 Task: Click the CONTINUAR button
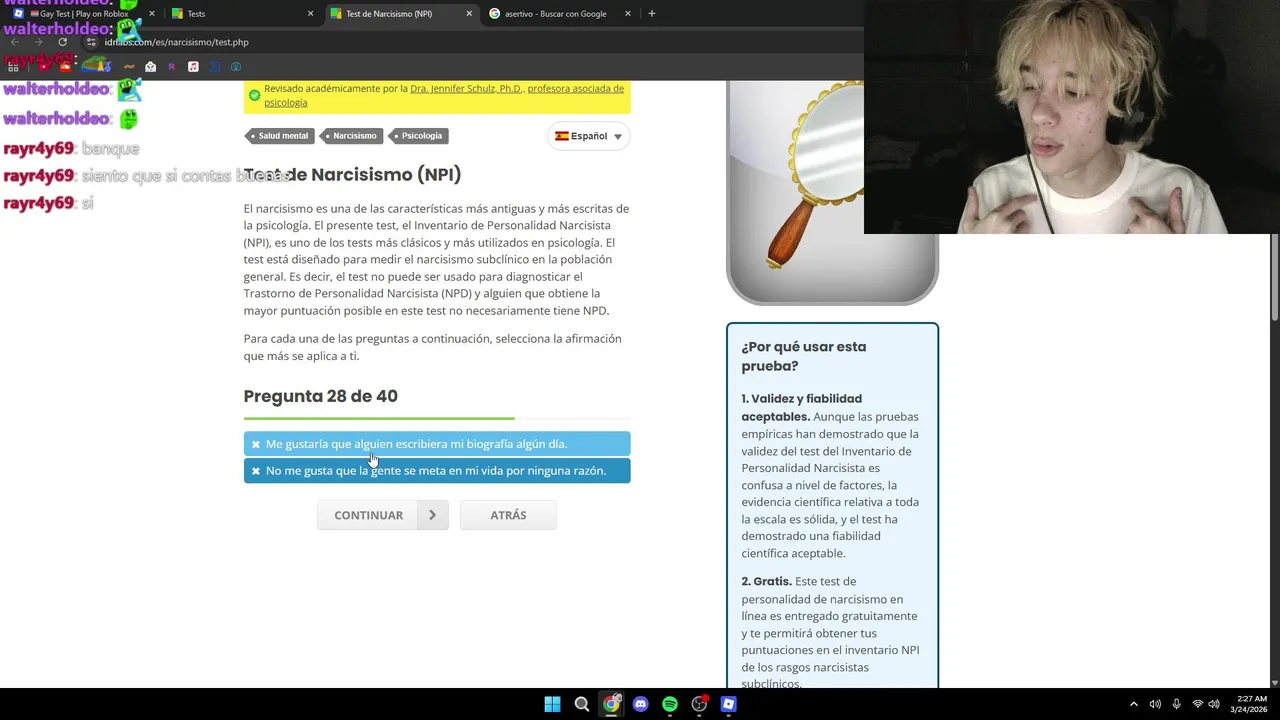383,515
